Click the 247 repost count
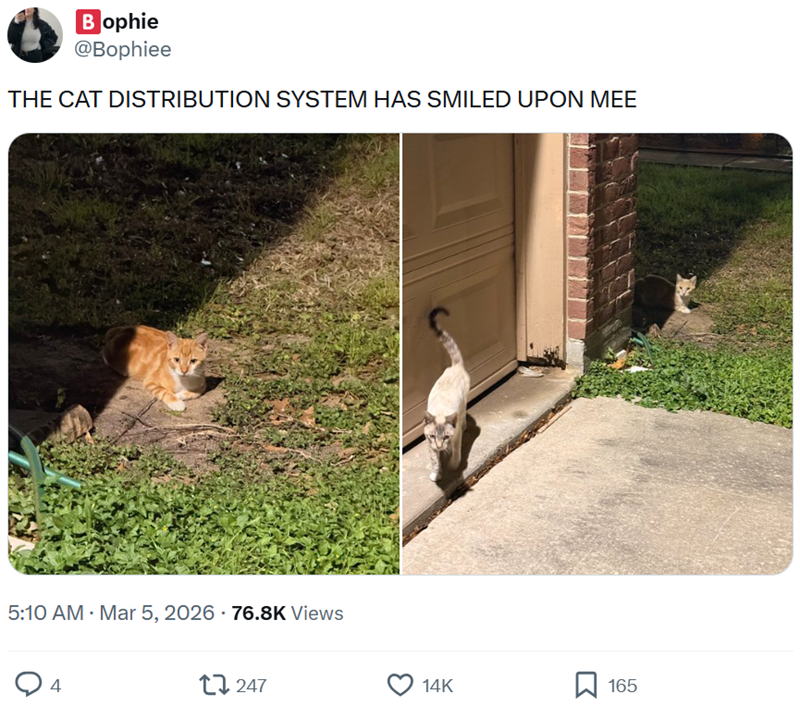The image size is (800, 706). tap(252, 686)
